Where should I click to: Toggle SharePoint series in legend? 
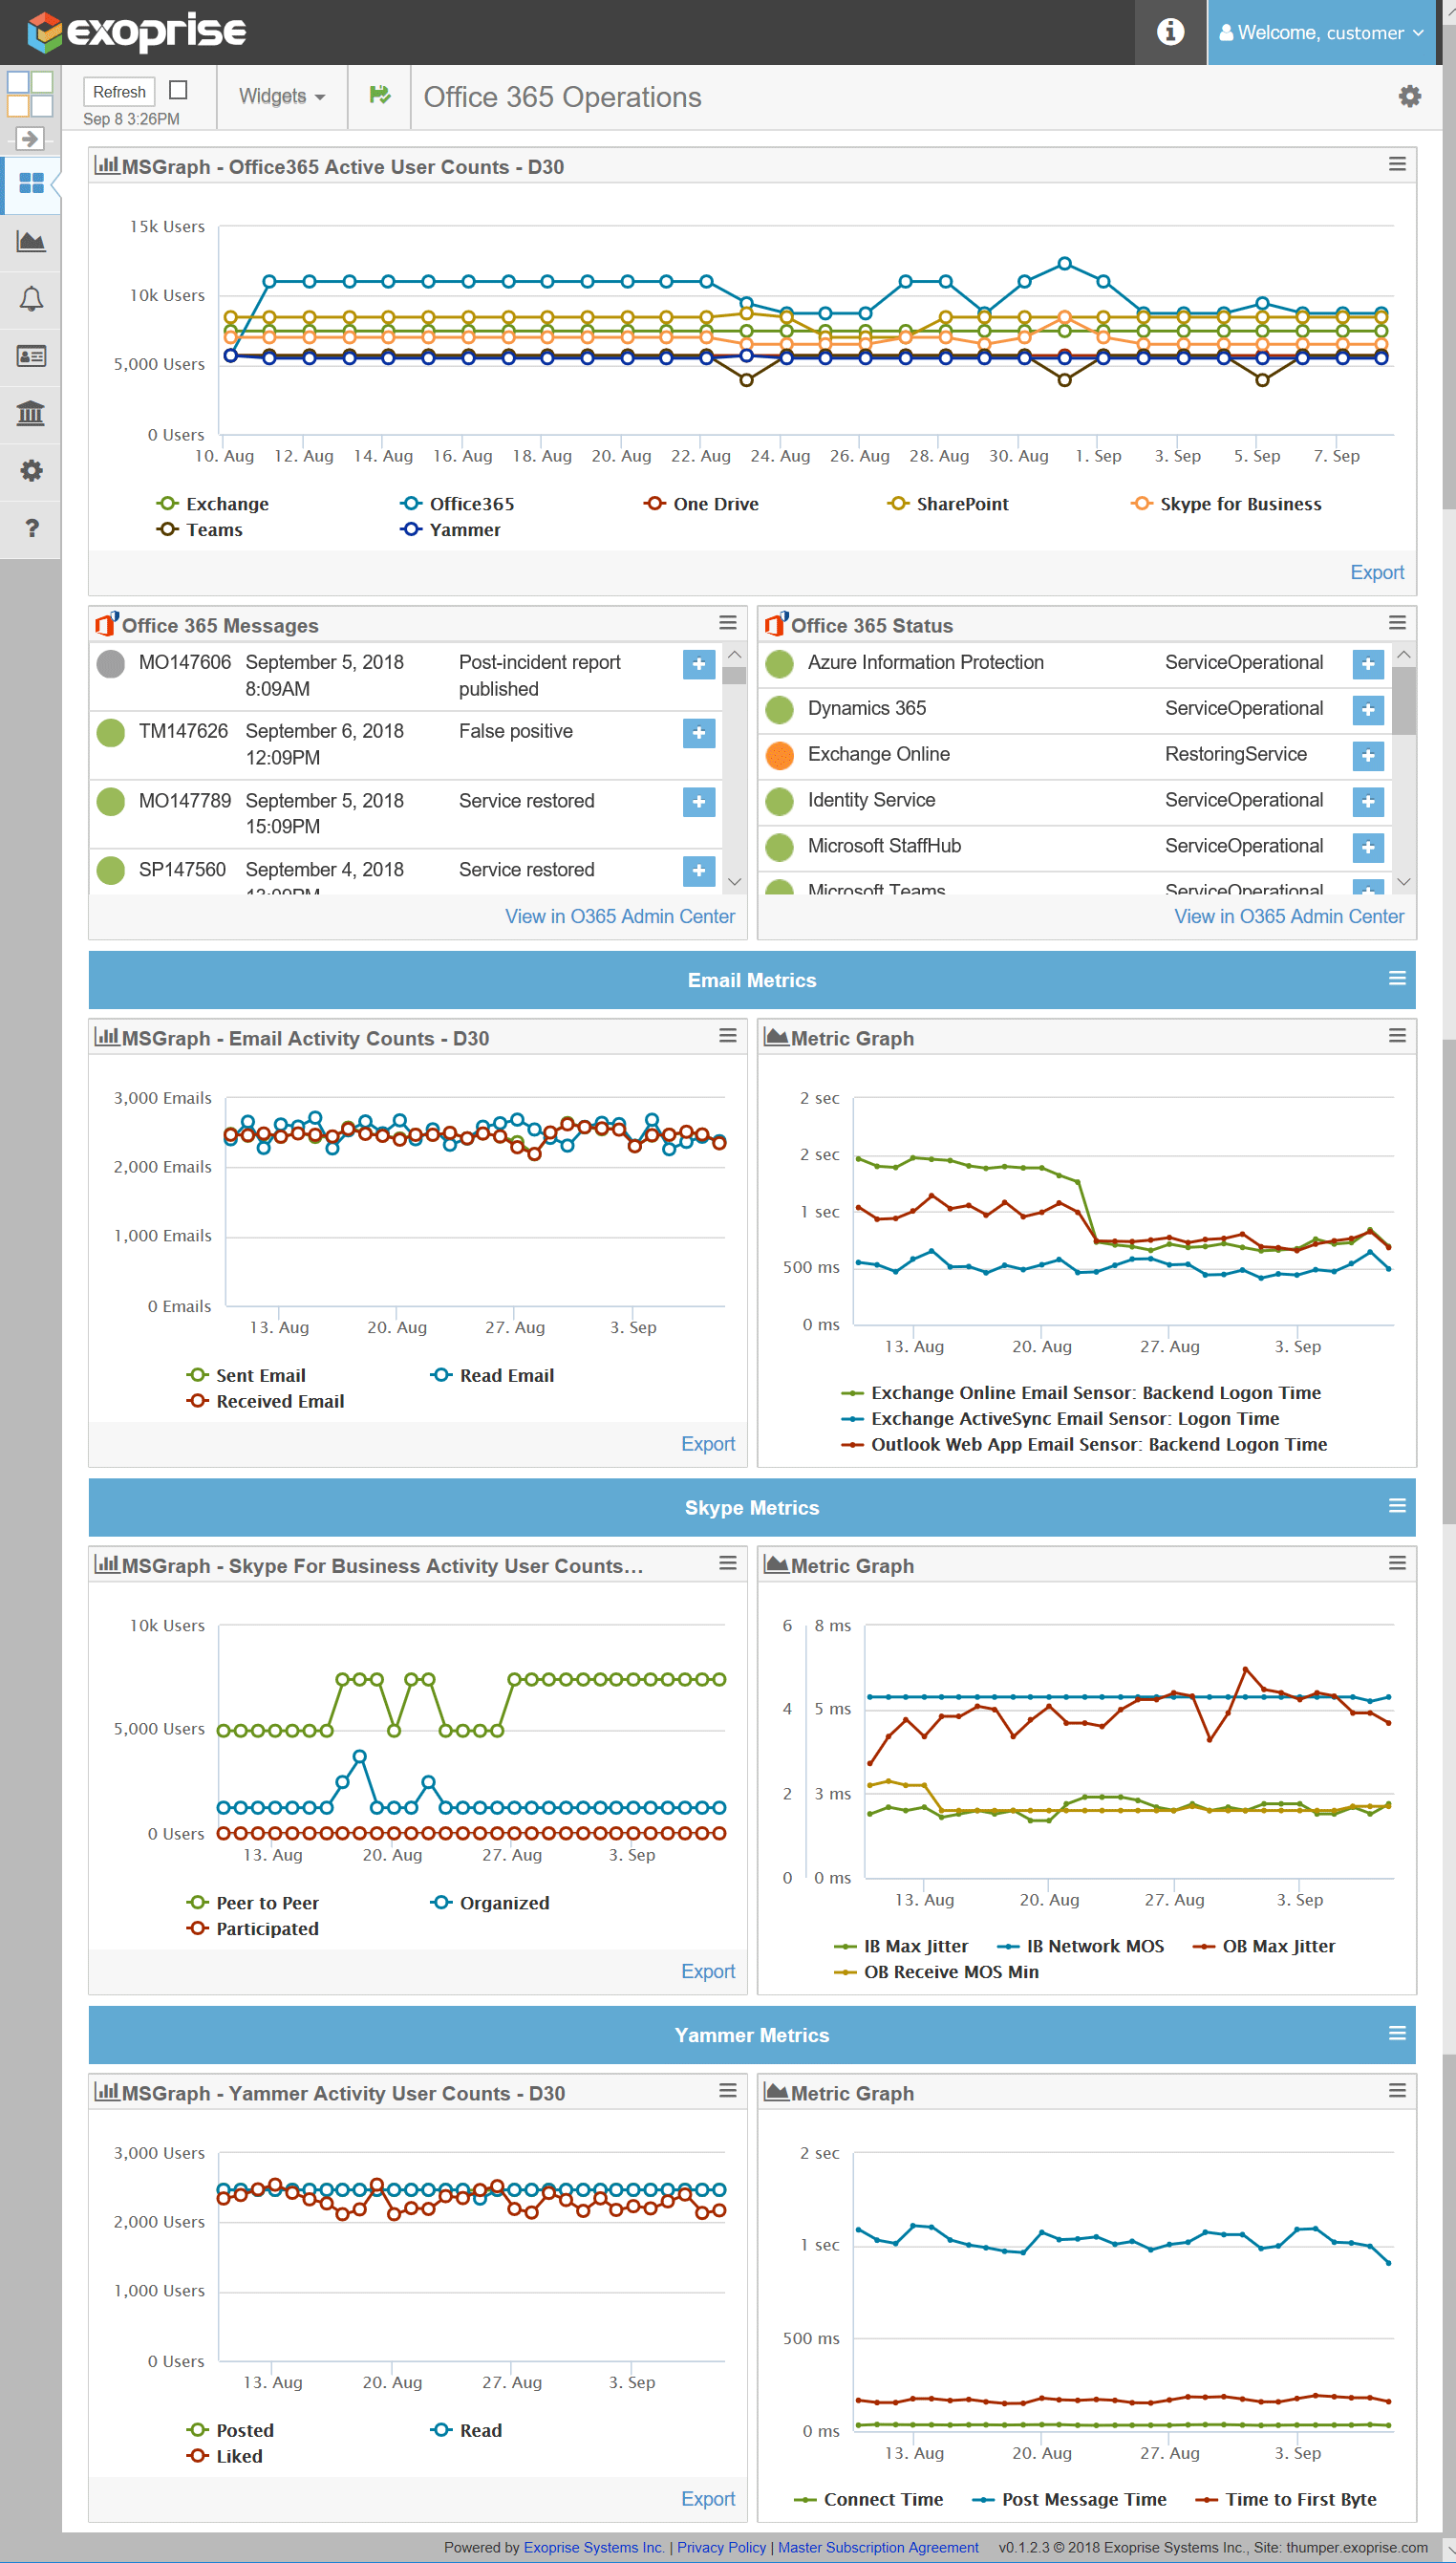tap(947, 504)
